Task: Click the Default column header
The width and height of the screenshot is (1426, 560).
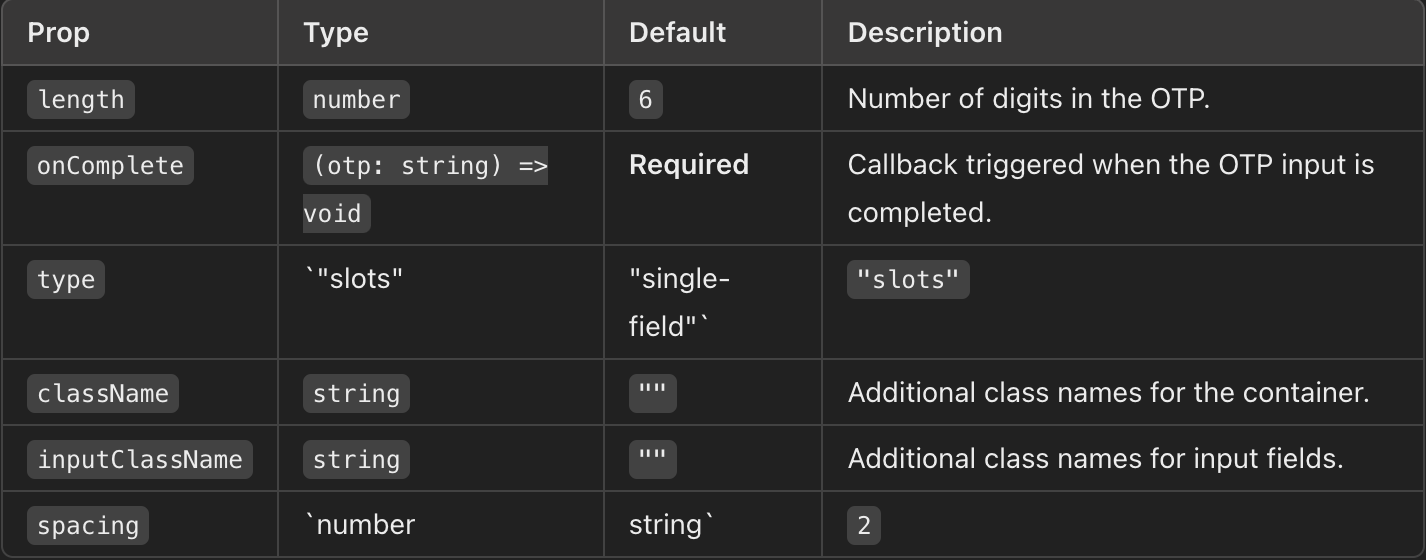Action: coord(677,32)
